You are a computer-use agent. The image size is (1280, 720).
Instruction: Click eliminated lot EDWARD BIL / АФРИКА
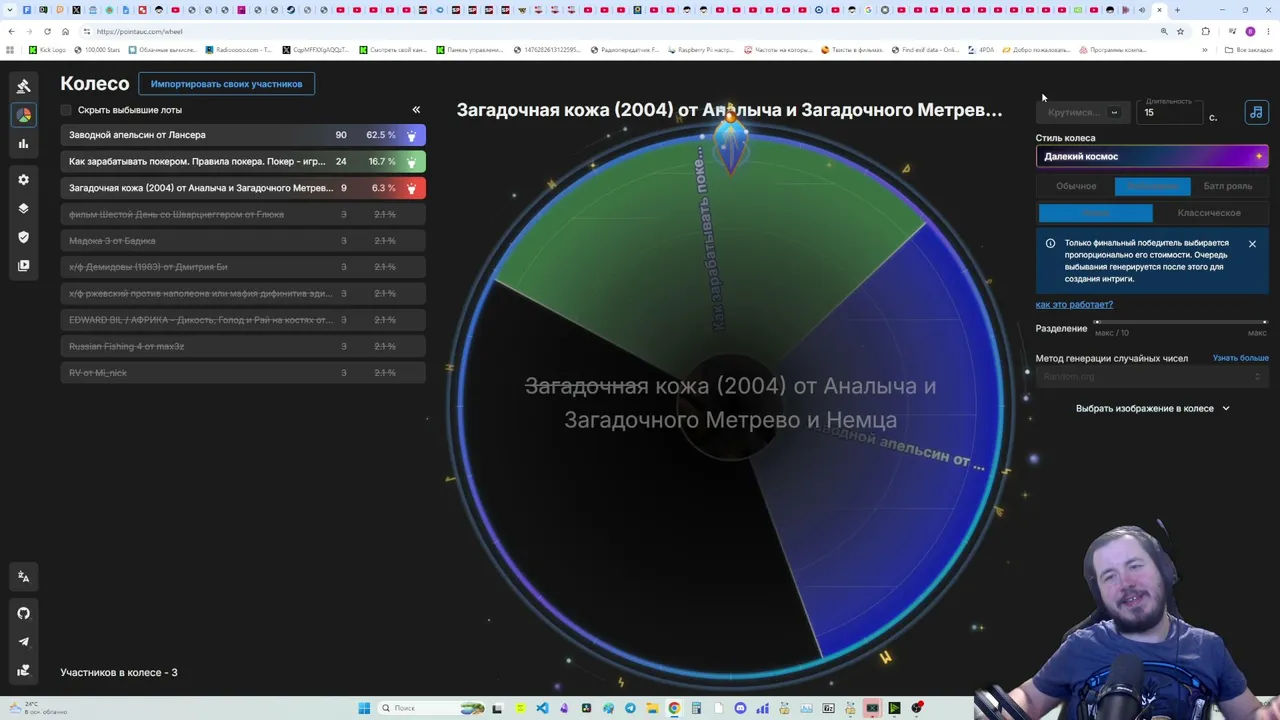pyautogui.click(x=243, y=320)
